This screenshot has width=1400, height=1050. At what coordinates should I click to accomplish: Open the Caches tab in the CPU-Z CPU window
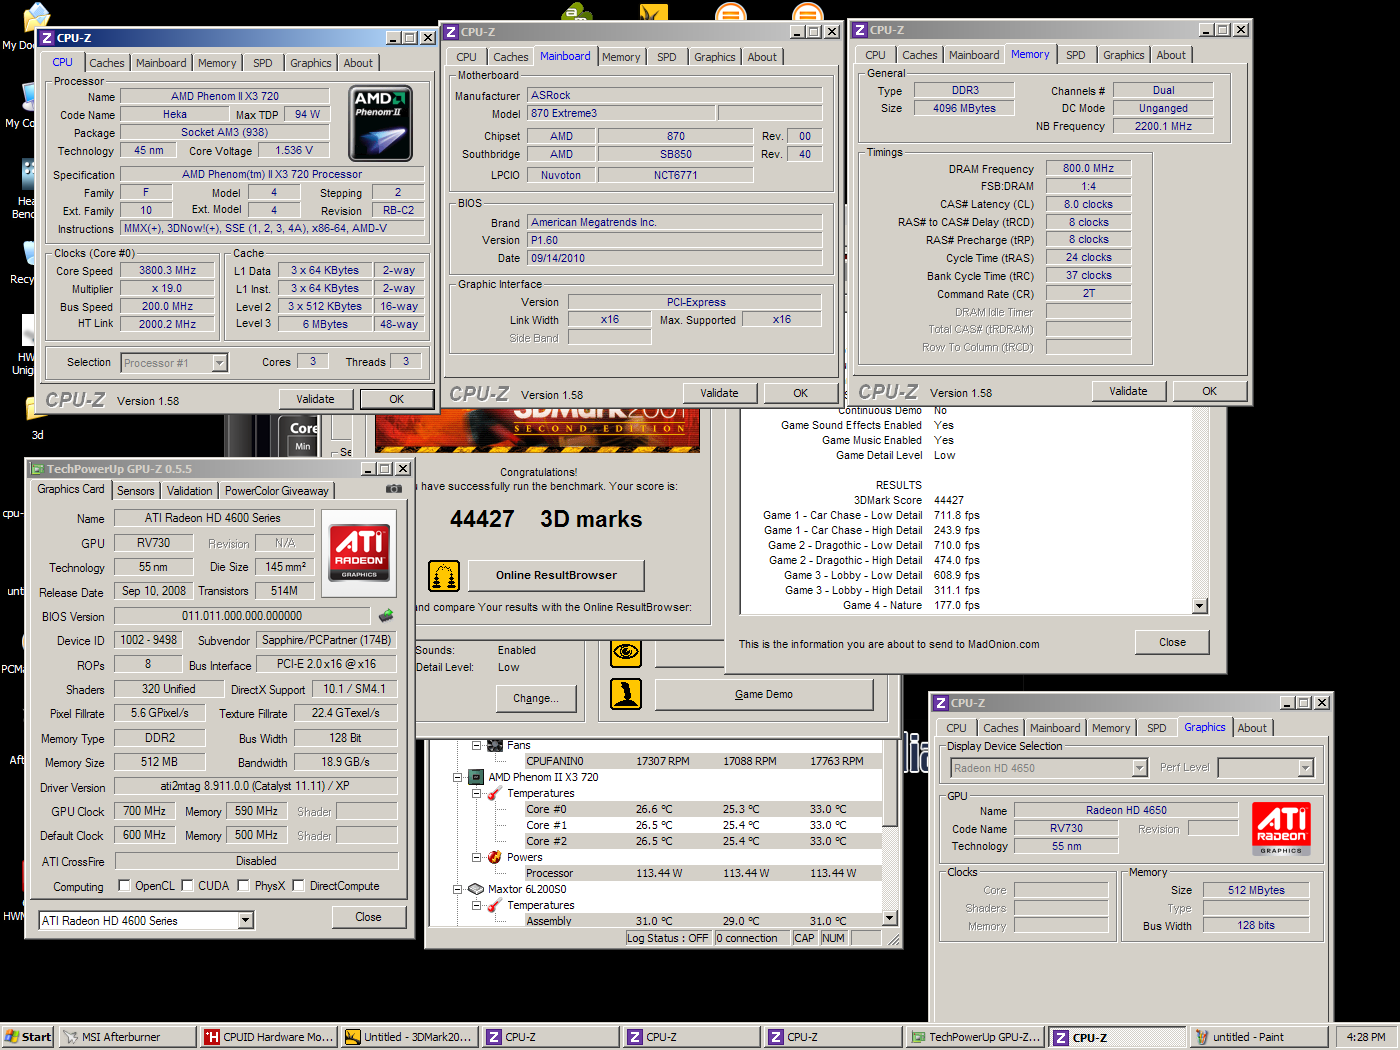tap(107, 63)
